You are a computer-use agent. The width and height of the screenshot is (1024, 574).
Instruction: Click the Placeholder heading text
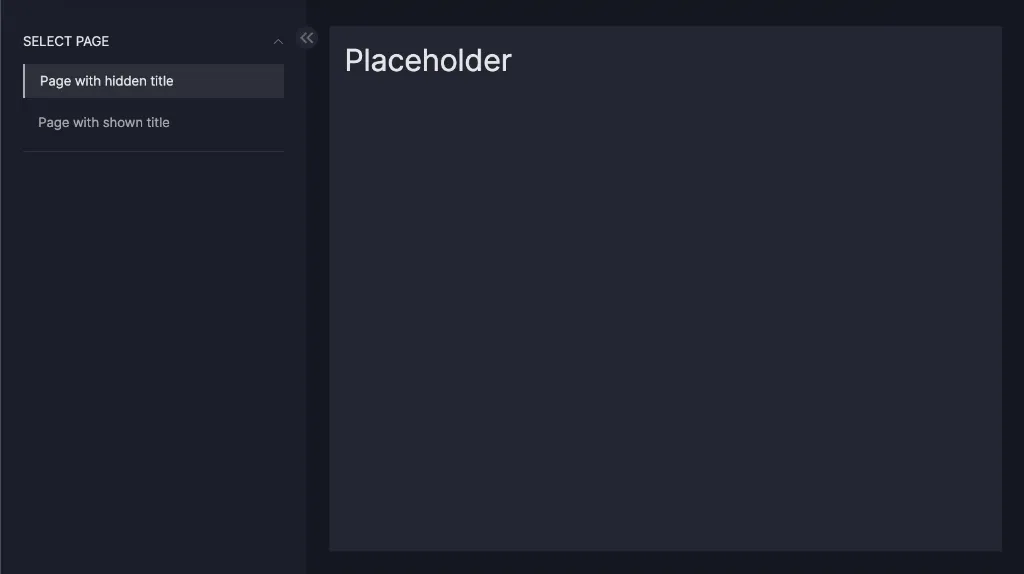(428, 60)
